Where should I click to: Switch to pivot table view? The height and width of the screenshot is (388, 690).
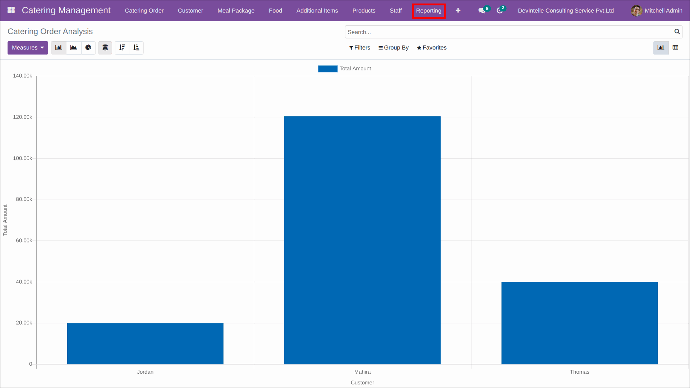pos(675,48)
